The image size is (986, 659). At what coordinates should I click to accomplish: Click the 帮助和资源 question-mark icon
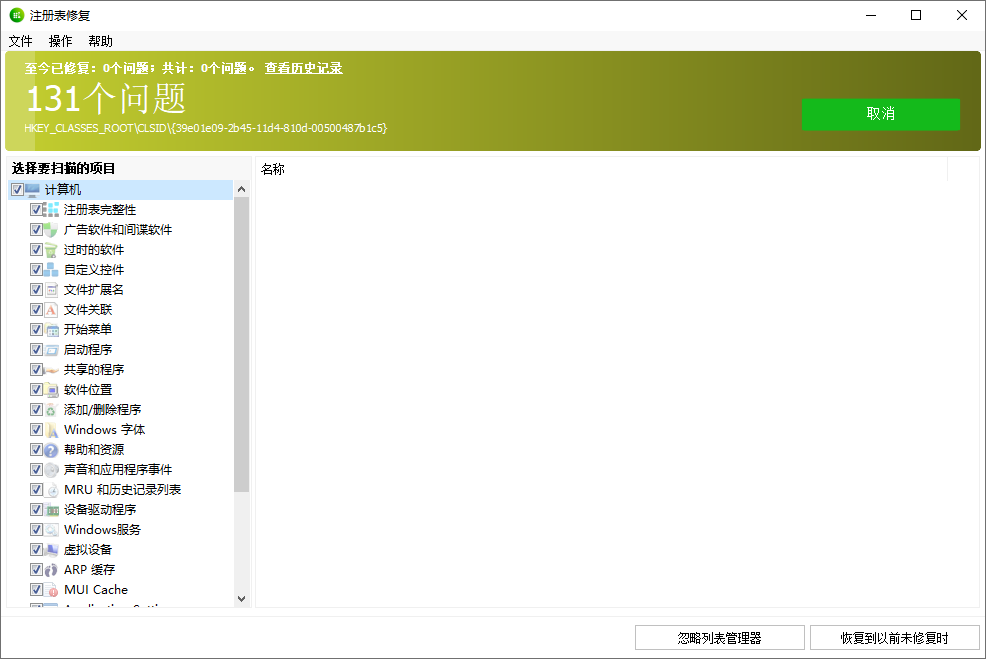pos(51,449)
